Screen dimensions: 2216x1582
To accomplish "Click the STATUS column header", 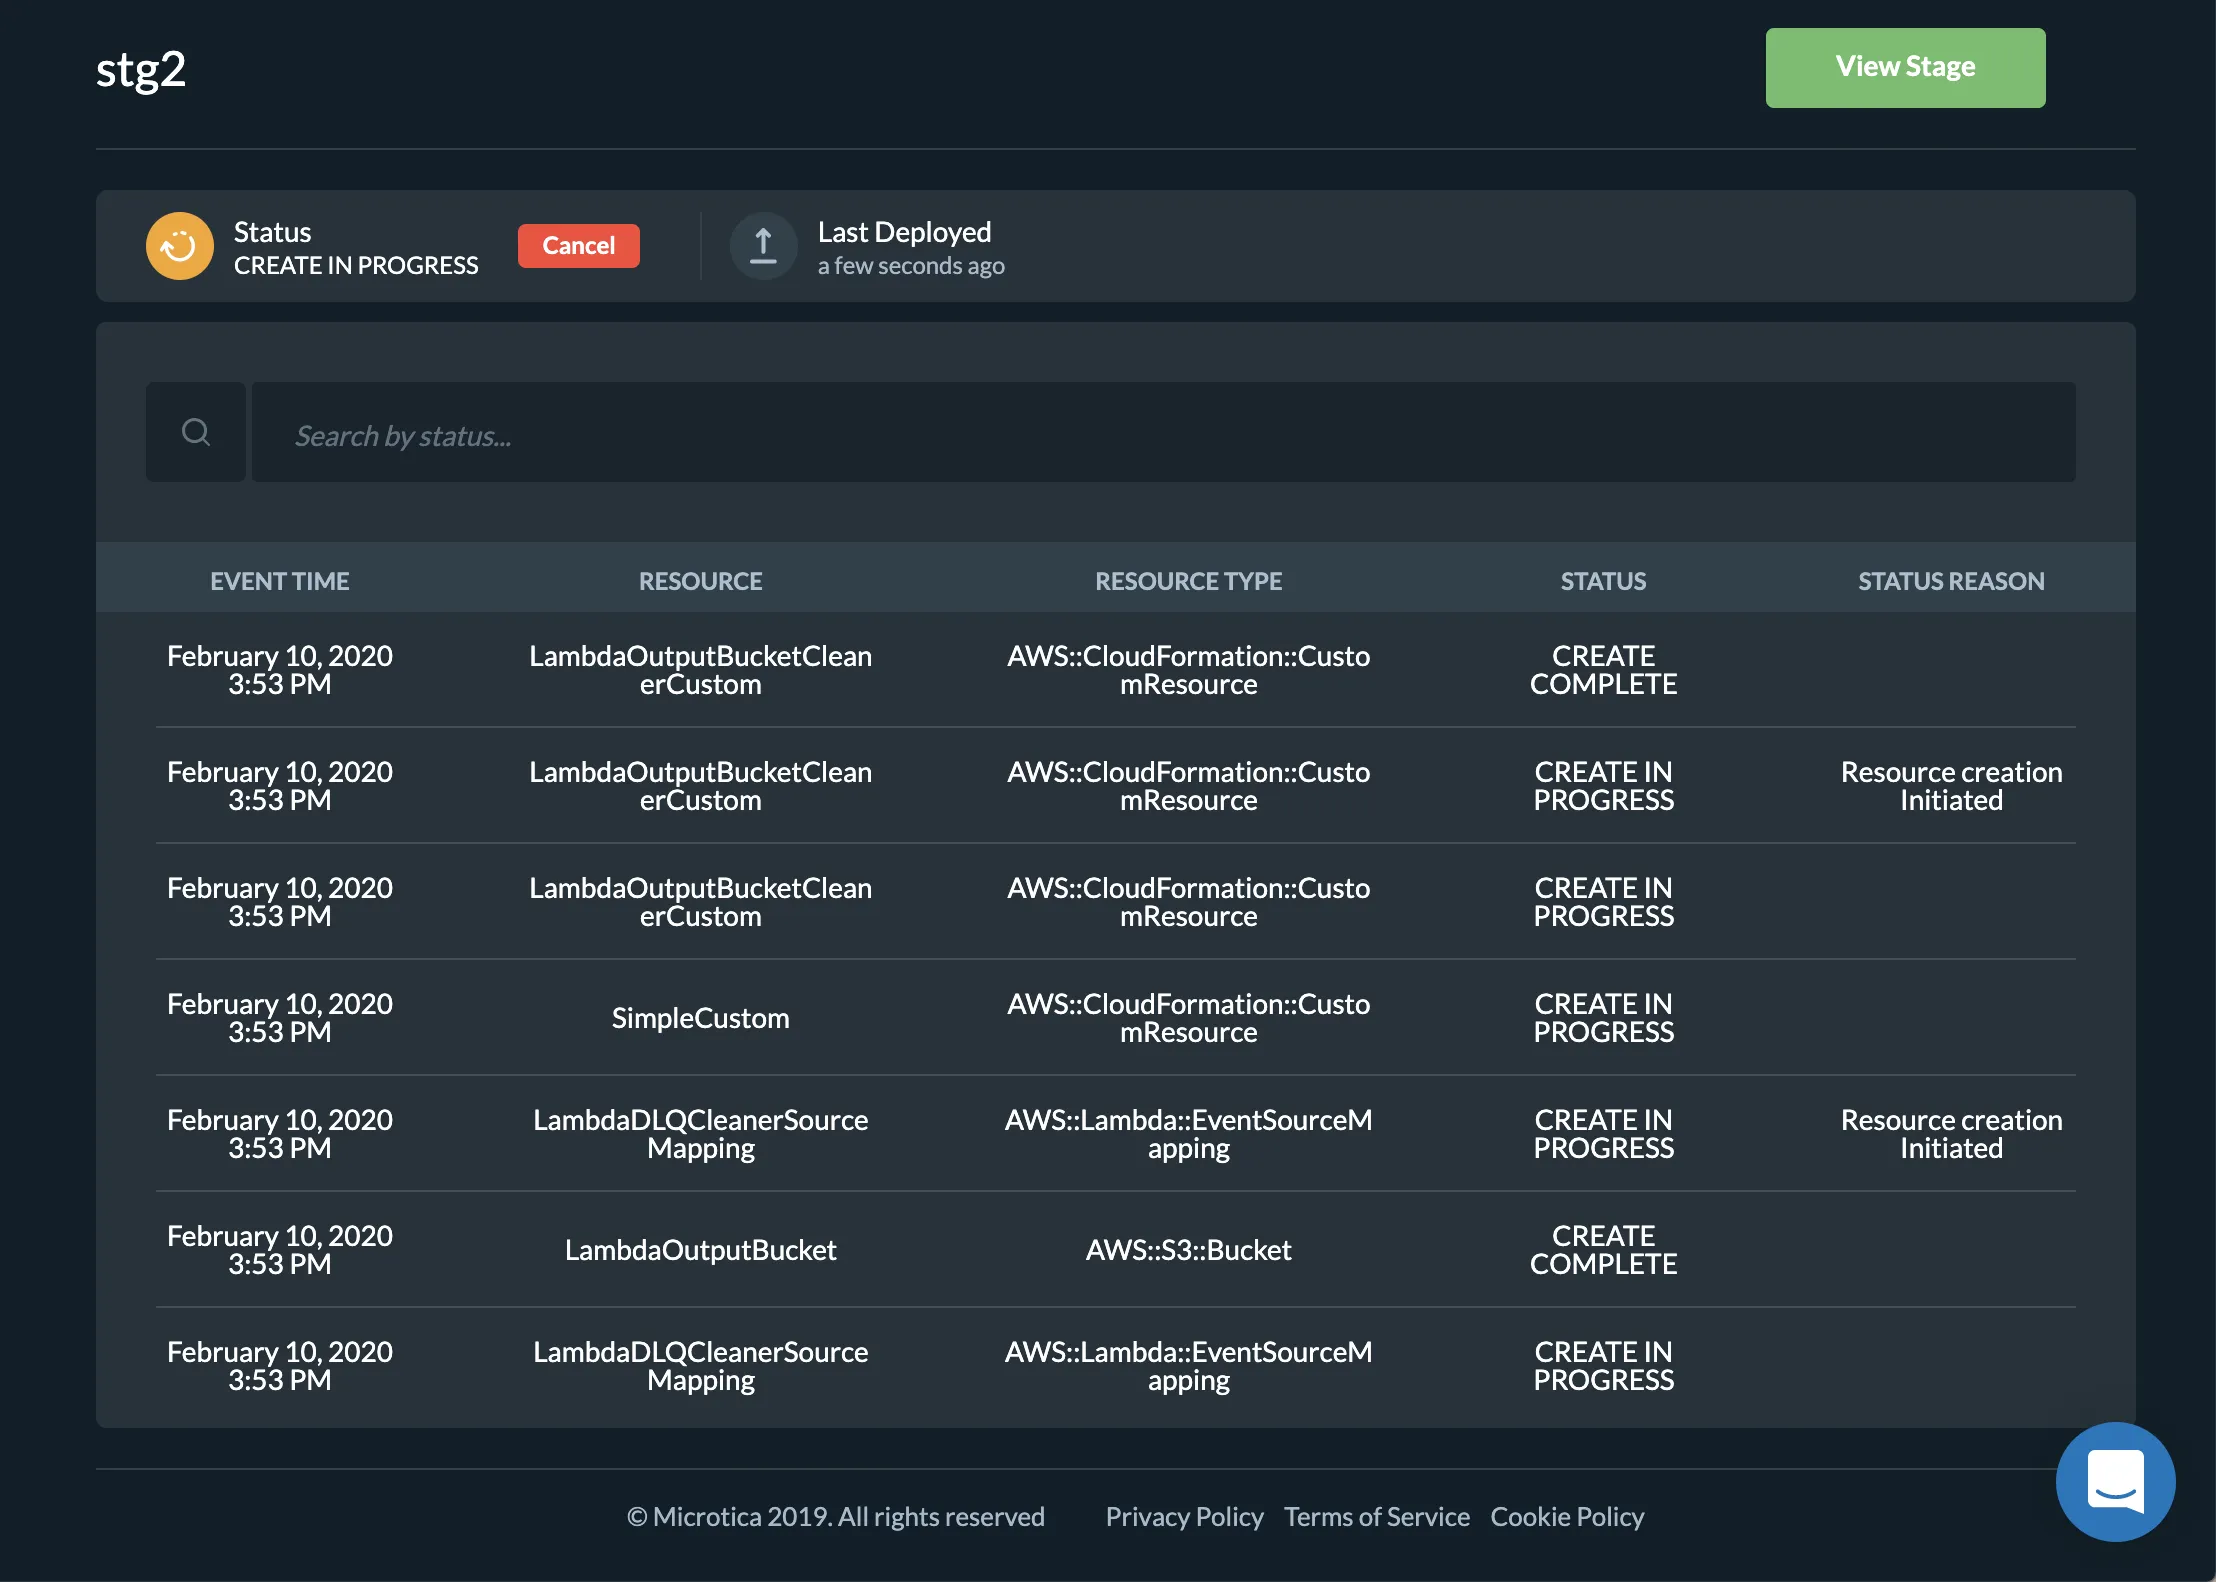I will [1603, 581].
